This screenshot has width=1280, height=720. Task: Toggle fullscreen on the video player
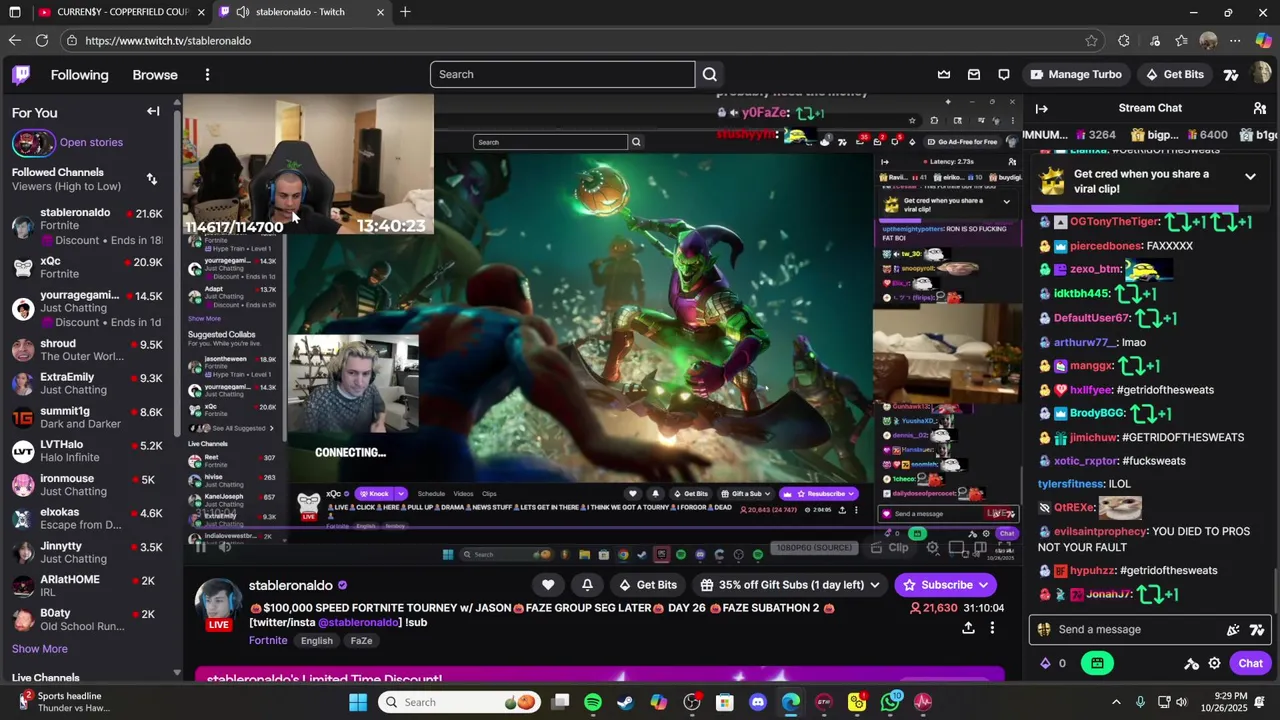pos(1003,547)
